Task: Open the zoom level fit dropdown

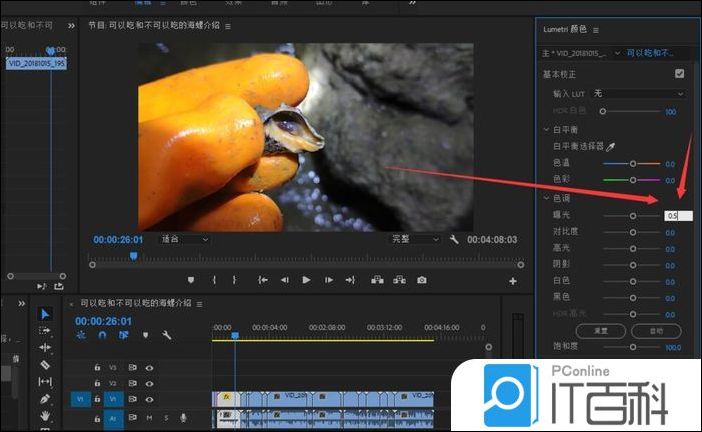Action: pos(187,240)
